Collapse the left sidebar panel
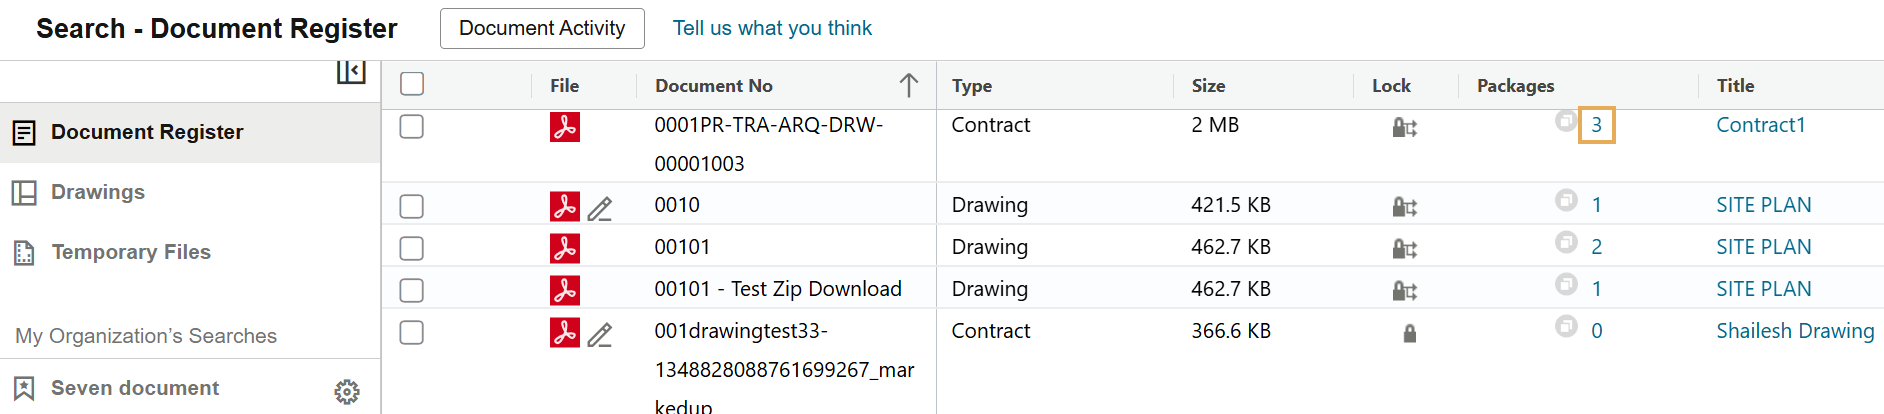Viewport: 1884px width, 414px height. click(351, 71)
